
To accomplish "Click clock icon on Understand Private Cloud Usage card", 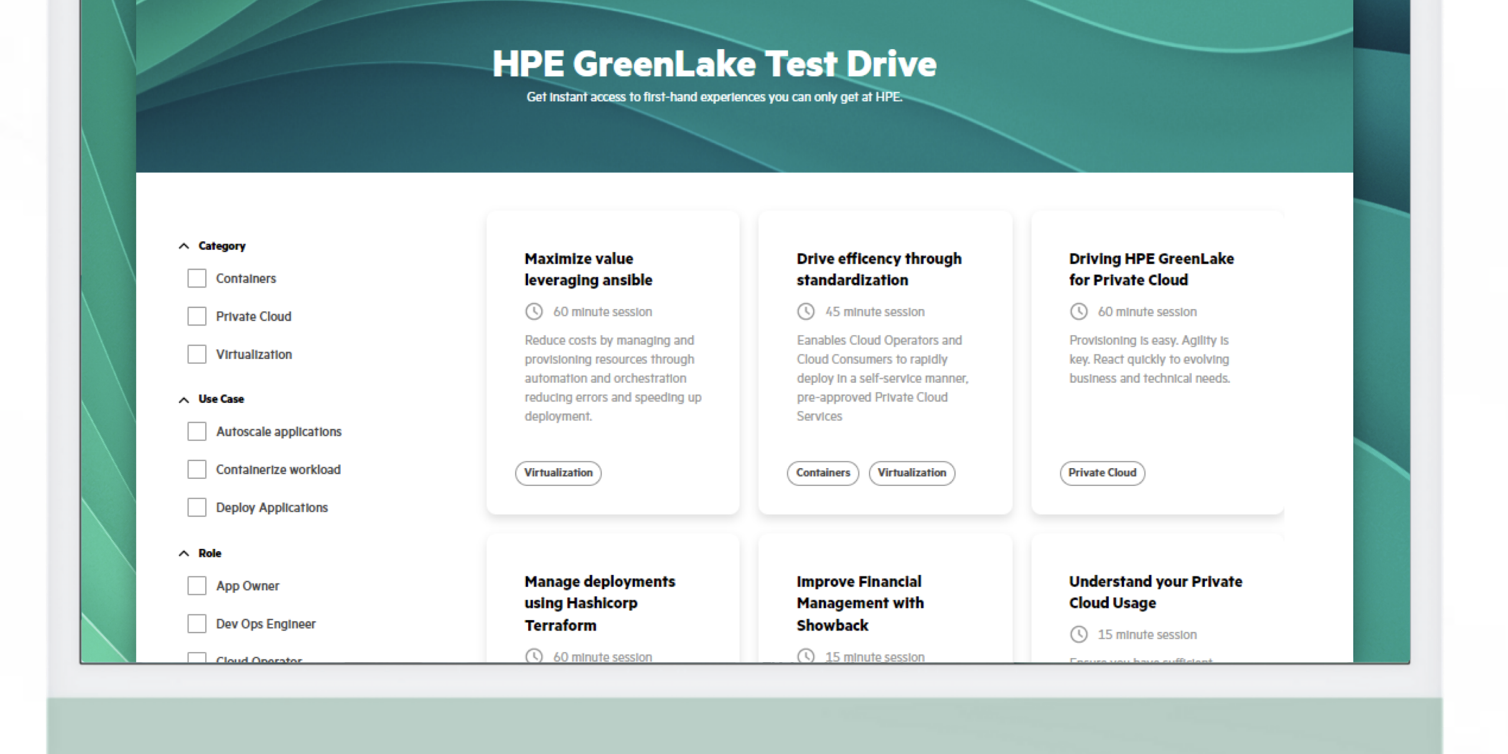I will pos(1078,634).
